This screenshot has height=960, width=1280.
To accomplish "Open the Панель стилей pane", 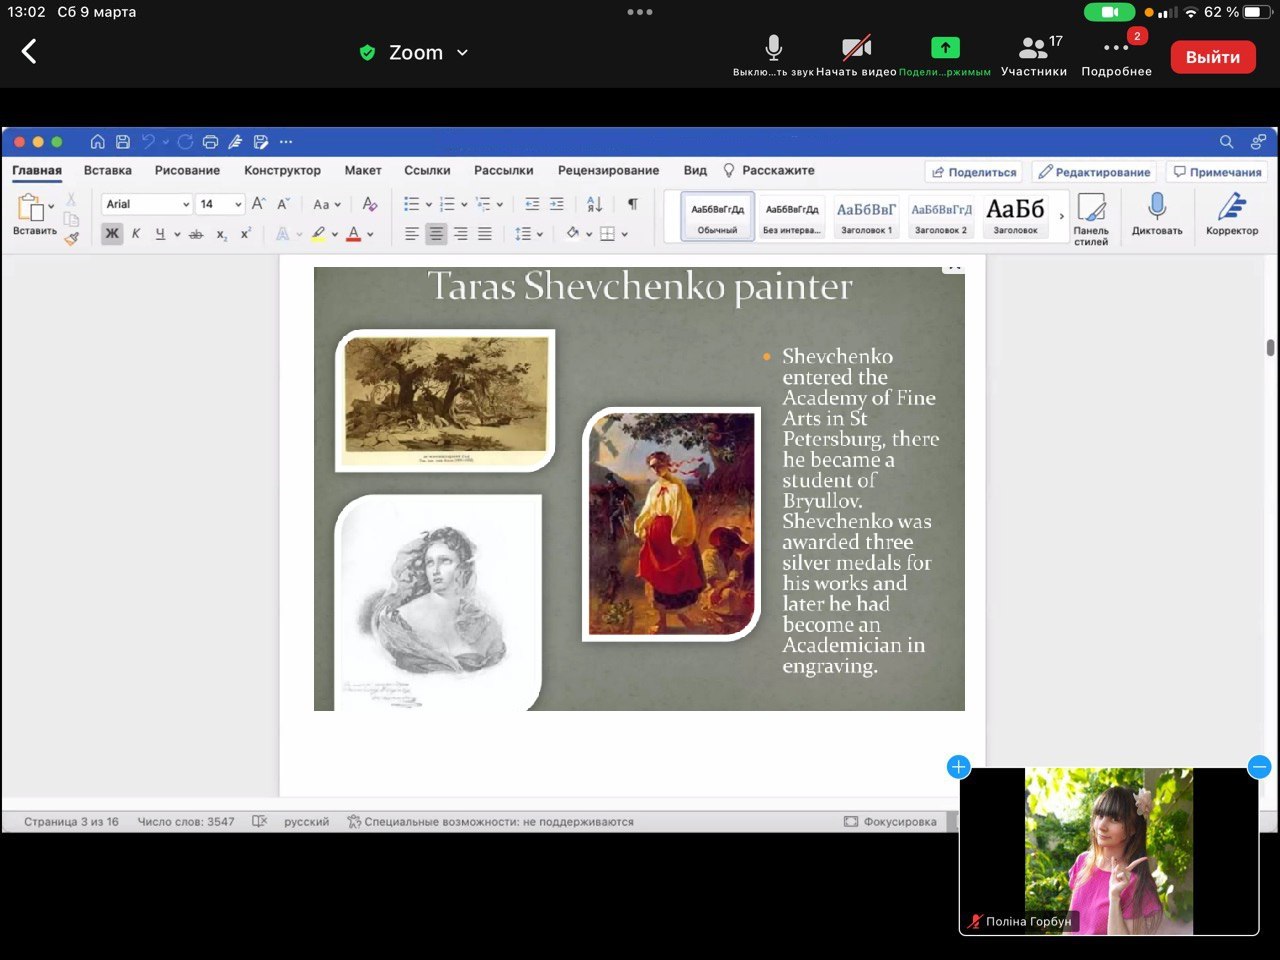I will click(x=1091, y=218).
